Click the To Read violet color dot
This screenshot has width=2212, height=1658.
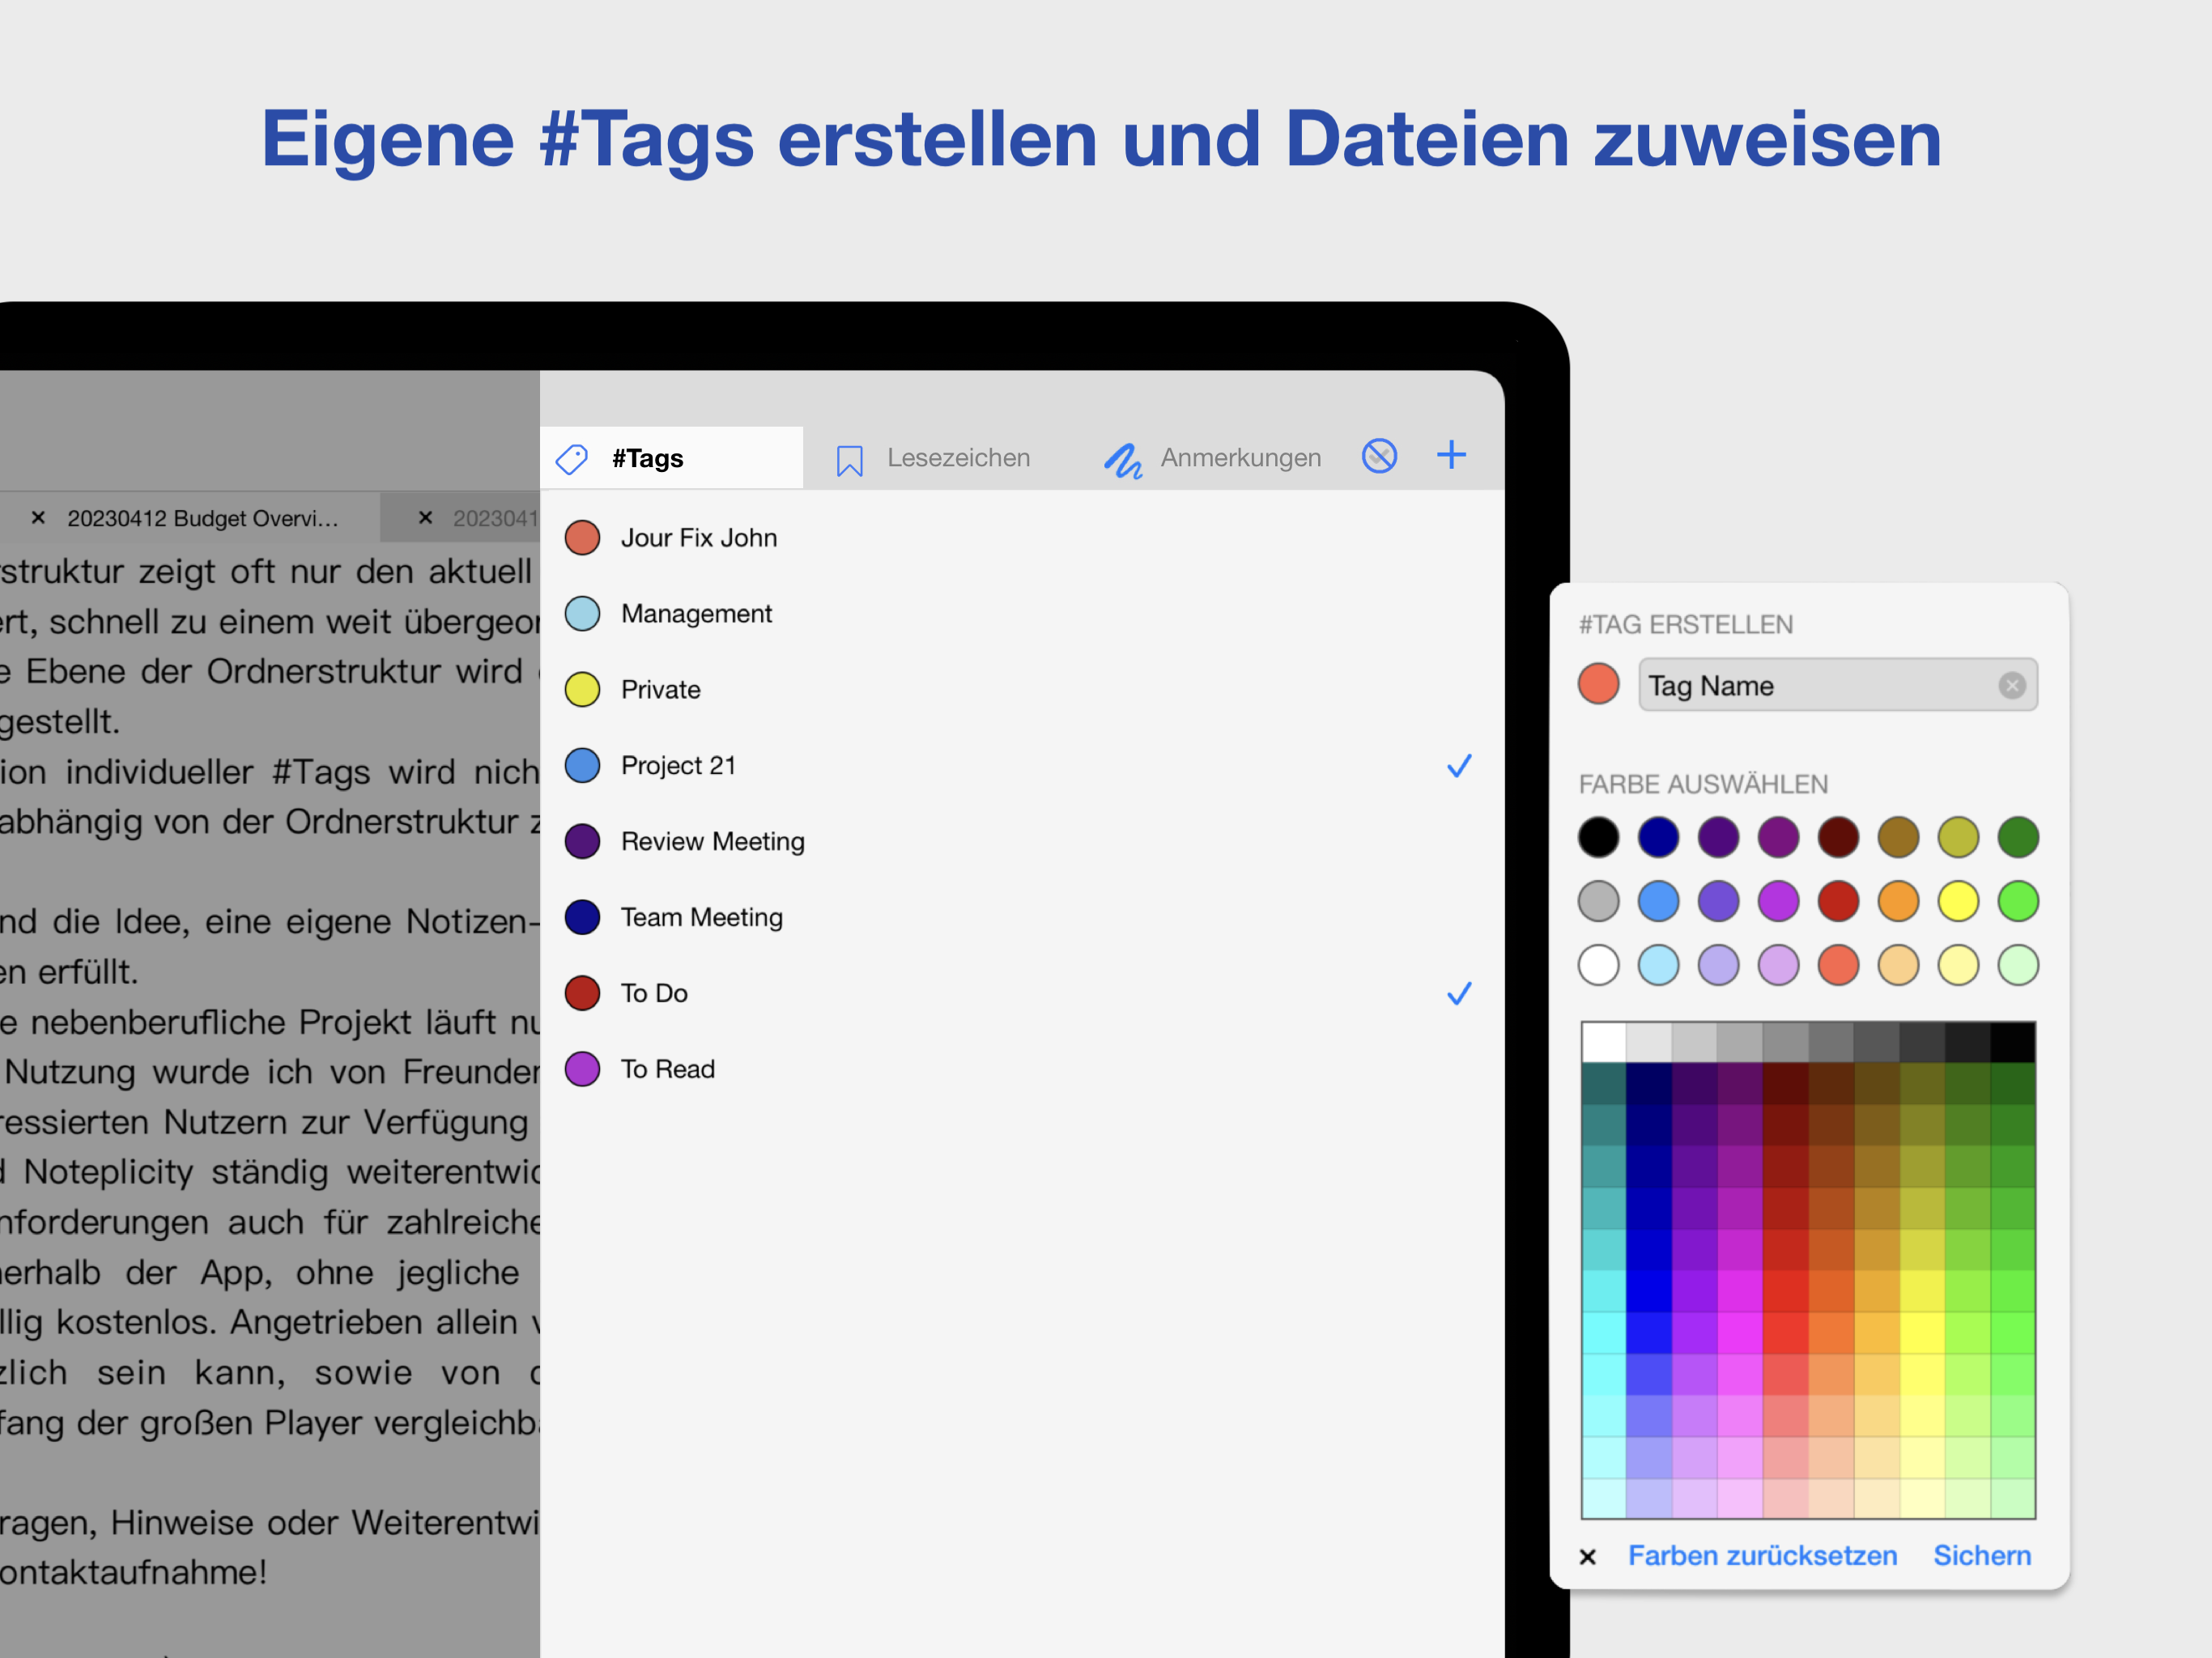coord(582,1069)
